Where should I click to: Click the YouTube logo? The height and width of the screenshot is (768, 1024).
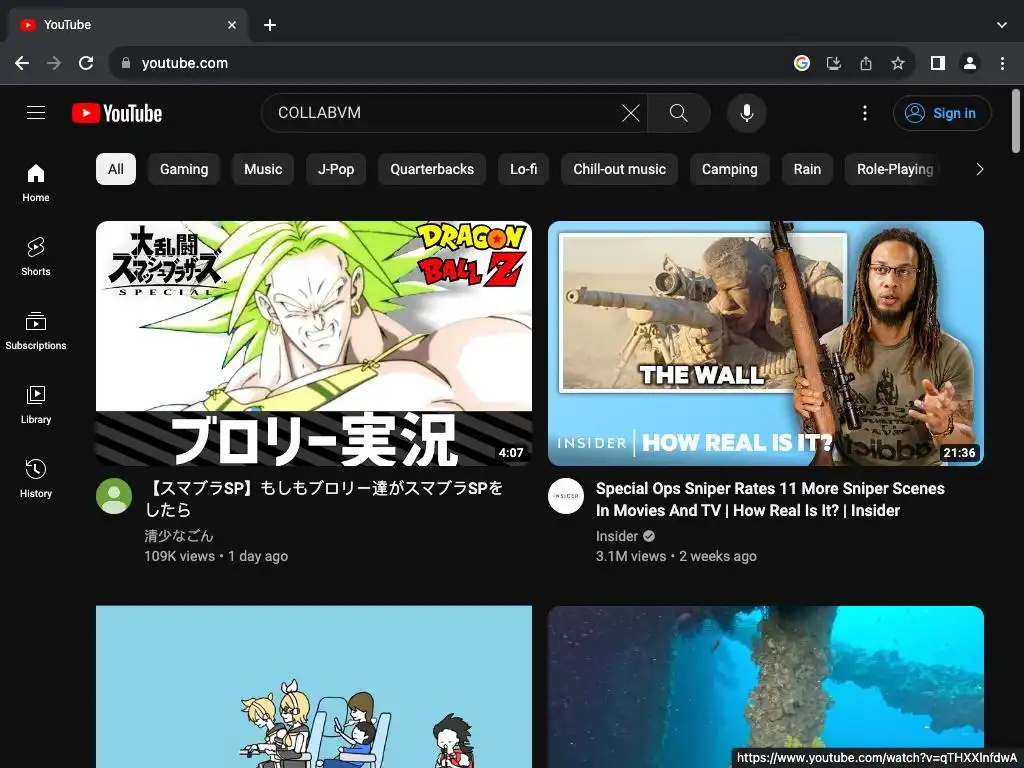(x=117, y=113)
